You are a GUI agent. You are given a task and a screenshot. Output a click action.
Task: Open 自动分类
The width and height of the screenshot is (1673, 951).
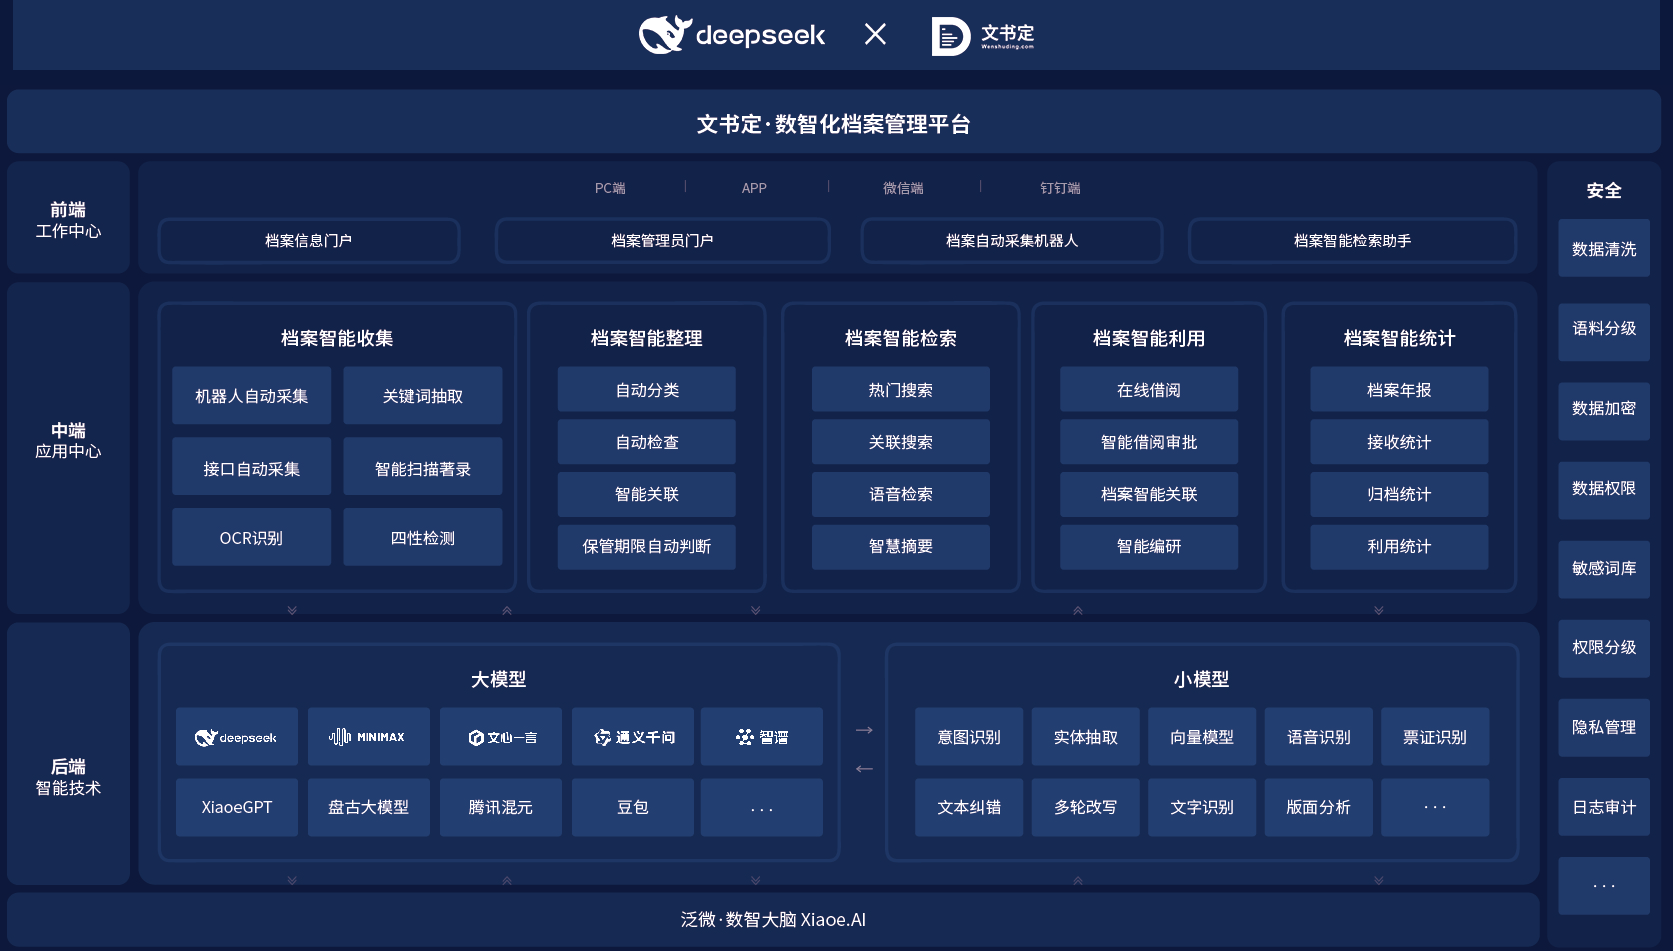tap(647, 389)
